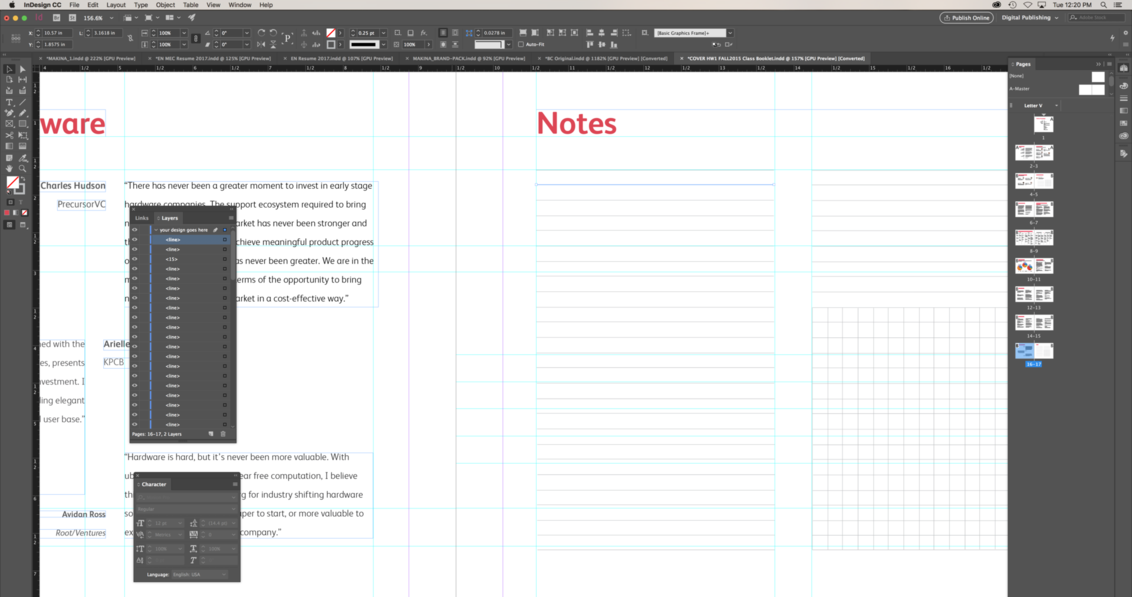
Task: Open macOS Spotlight search
Action: (1103, 5)
